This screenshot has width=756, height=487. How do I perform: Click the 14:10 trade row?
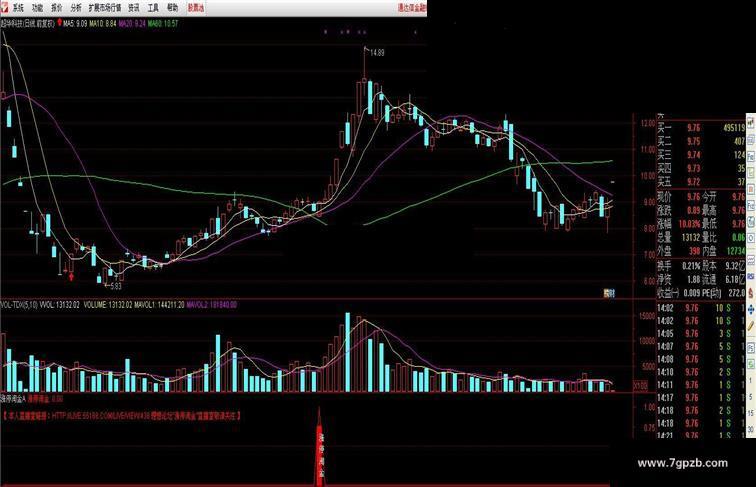701,372
